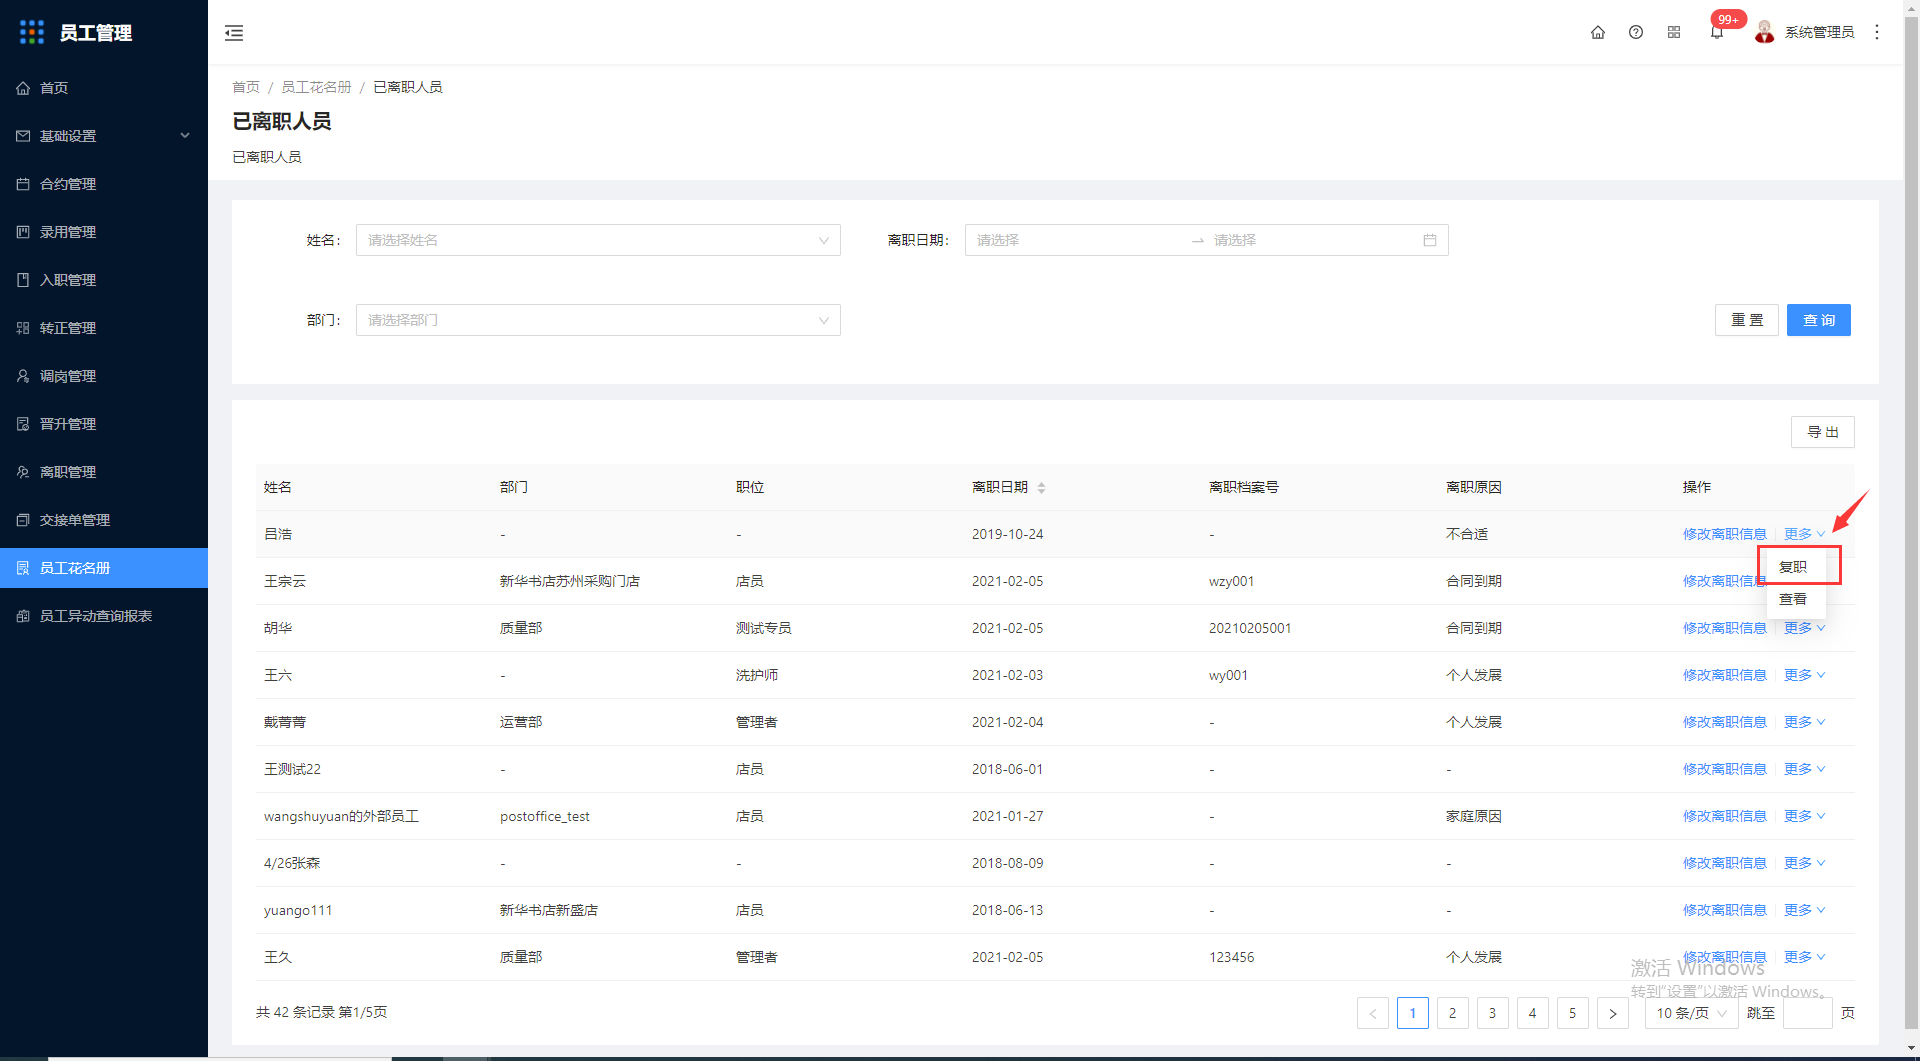Click the 离职管理 sidebar icon
The width and height of the screenshot is (1920, 1061).
click(23, 472)
